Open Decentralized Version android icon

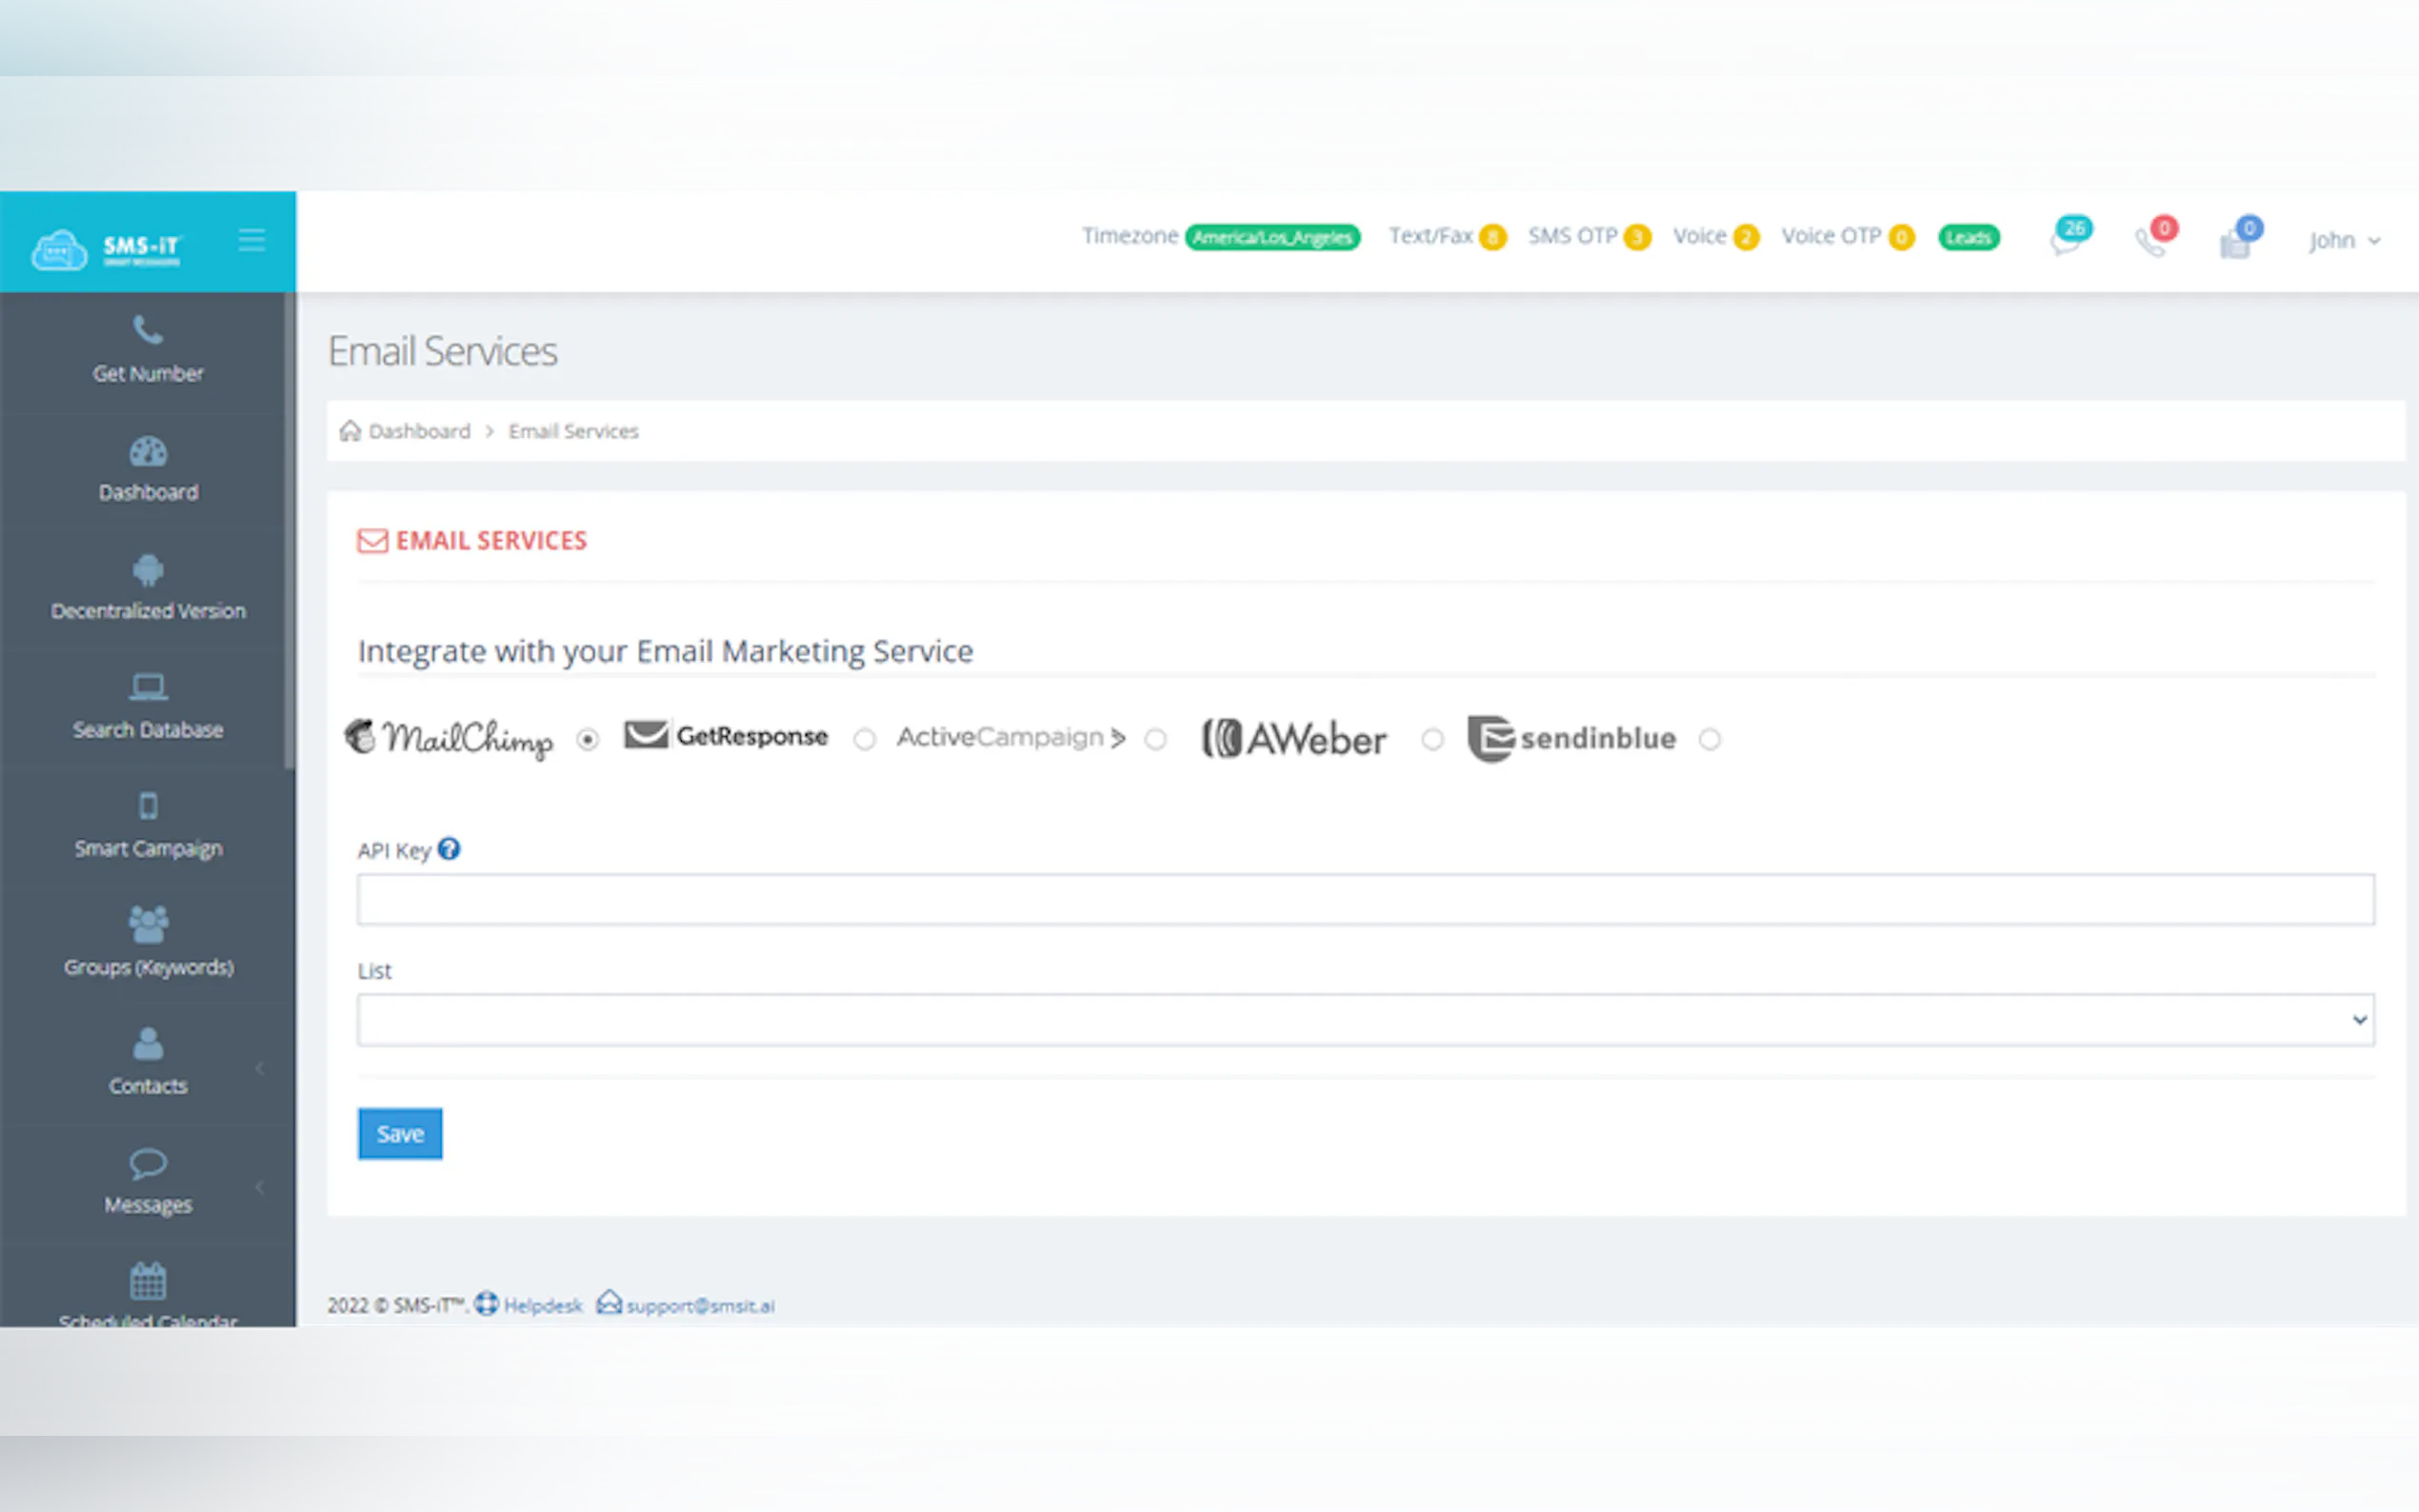point(148,571)
